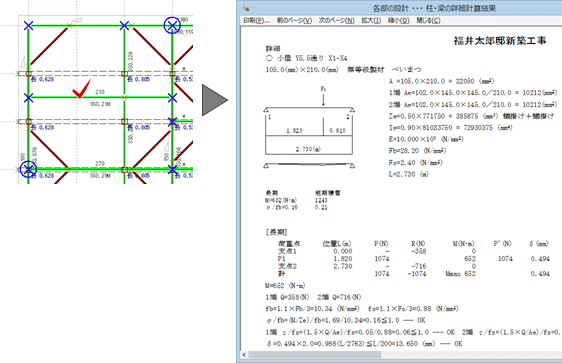This screenshot has width=562, height=363.
Task: Click the blue X node at top left corner
Action: pyautogui.click(x=28, y=25)
